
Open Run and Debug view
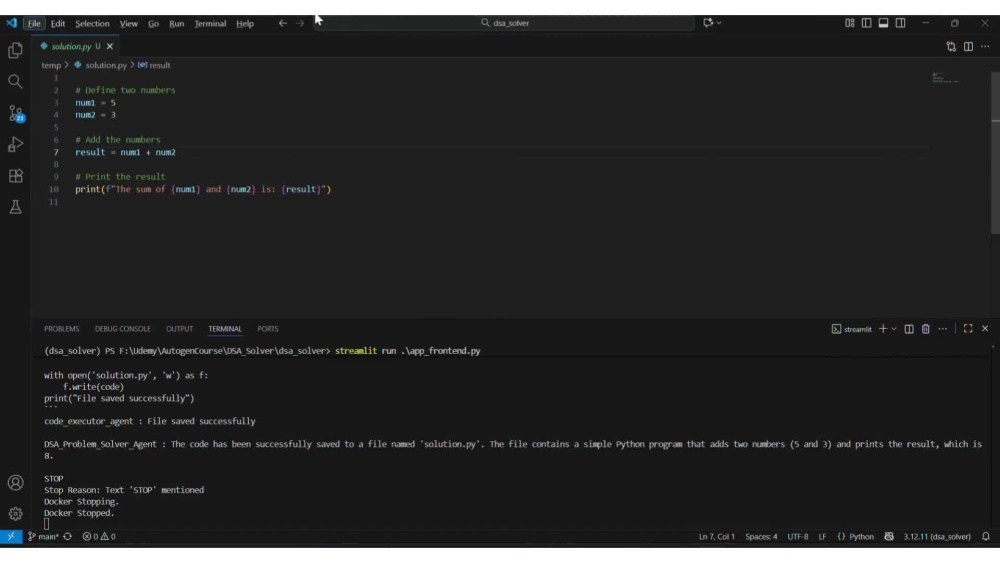[x=15, y=145]
